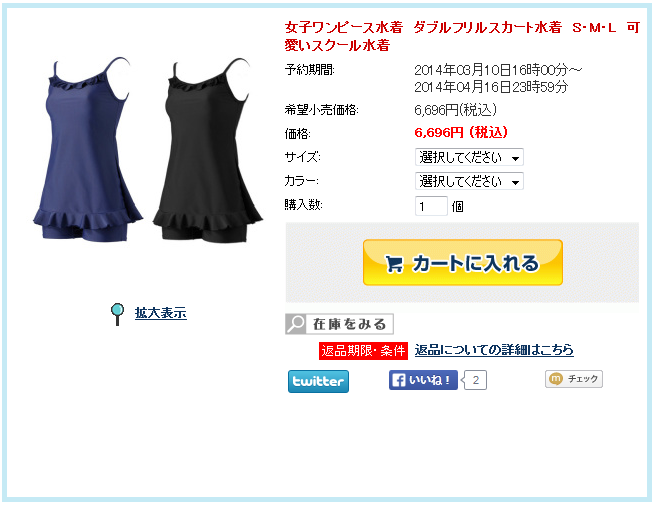Click the black swimsuit image
Screen dimensions: 655x505
tap(208, 150)
